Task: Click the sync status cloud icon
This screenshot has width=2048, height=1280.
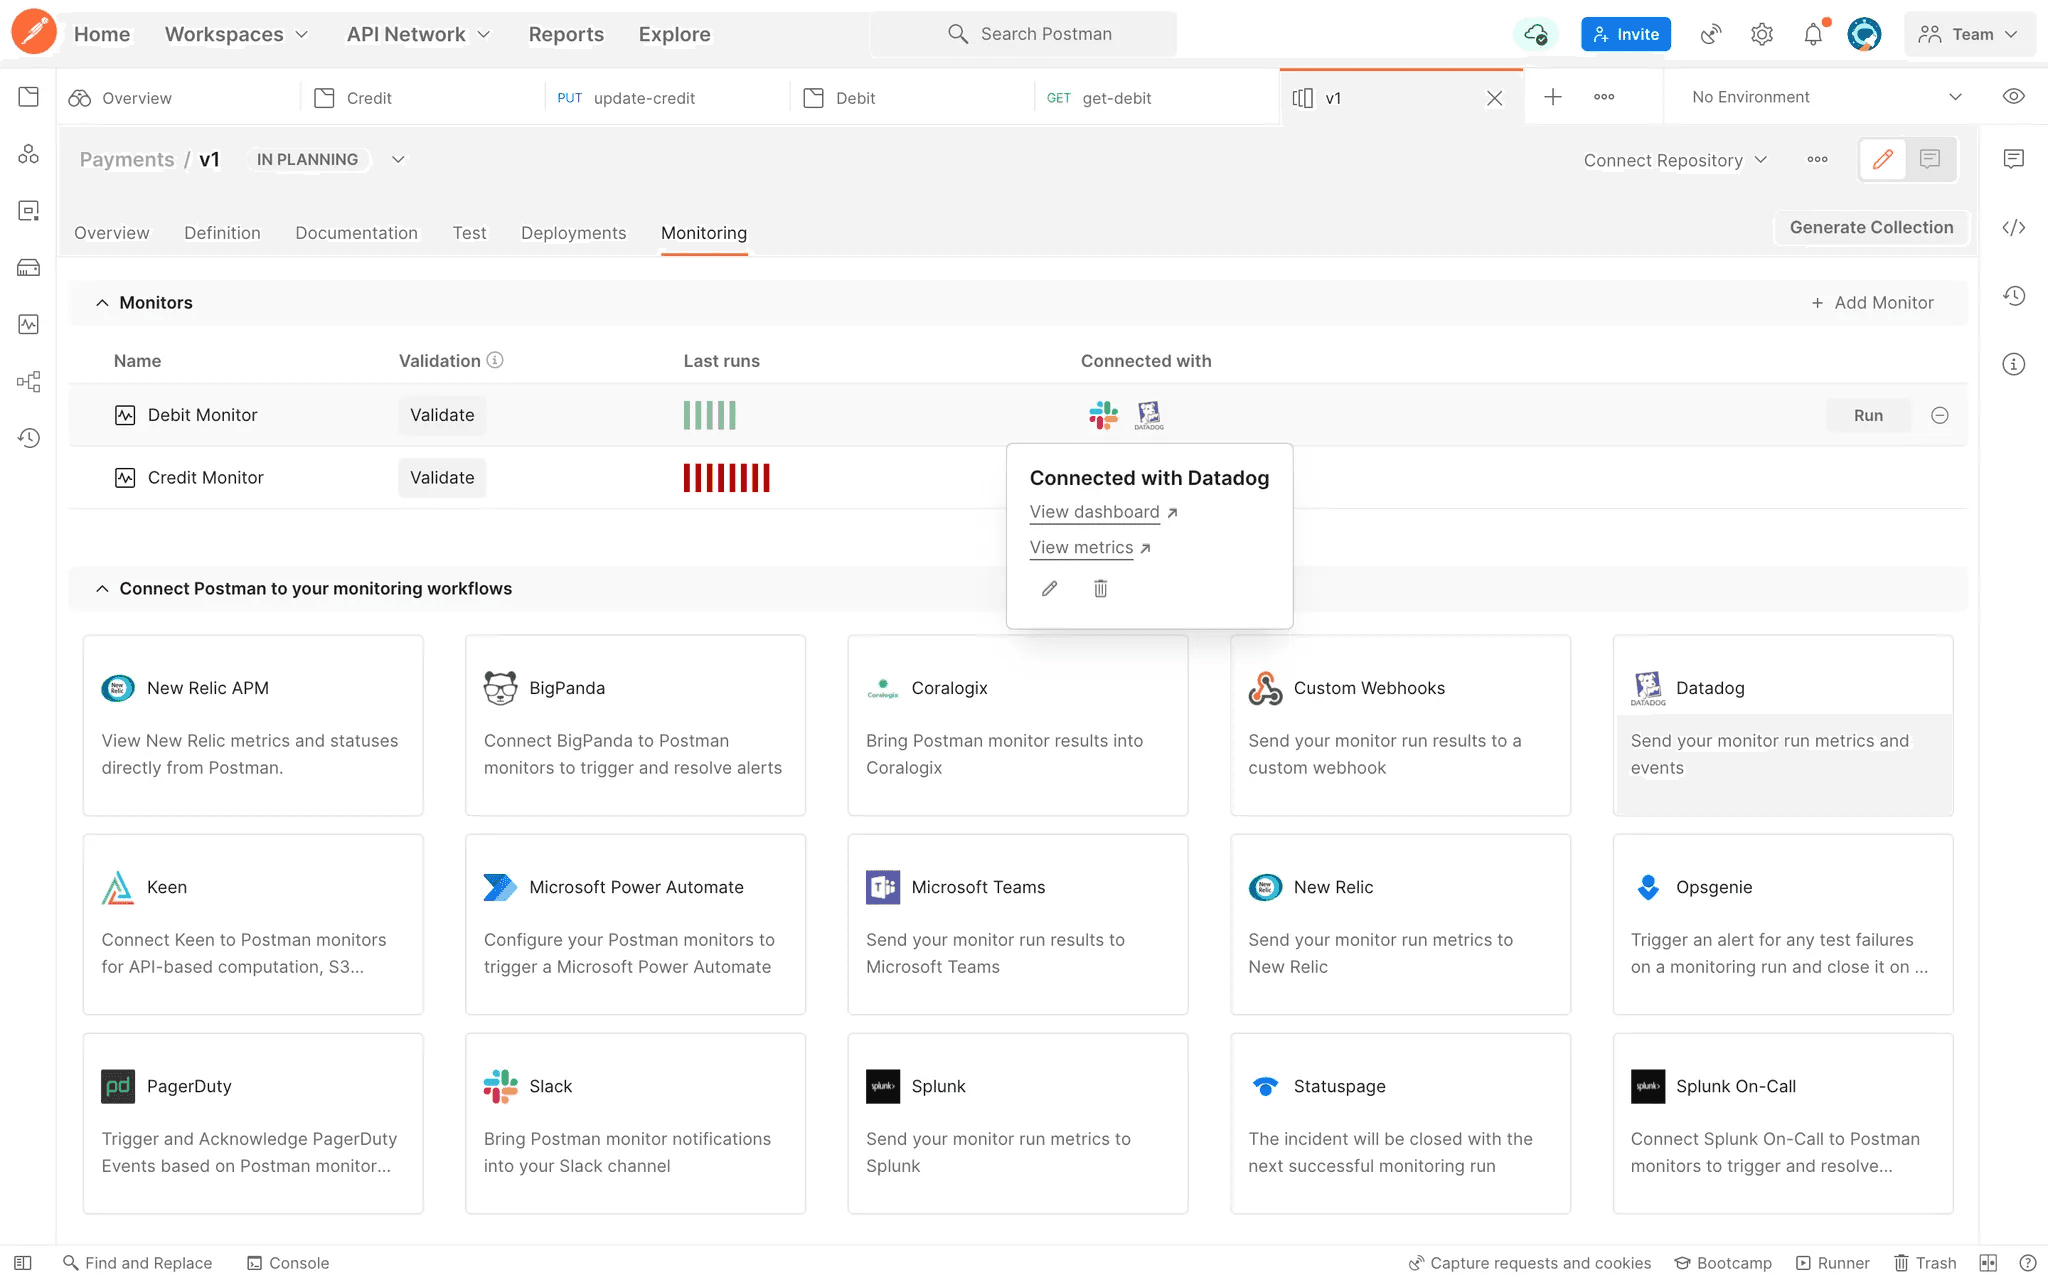Action: (x=1536, y=34)
